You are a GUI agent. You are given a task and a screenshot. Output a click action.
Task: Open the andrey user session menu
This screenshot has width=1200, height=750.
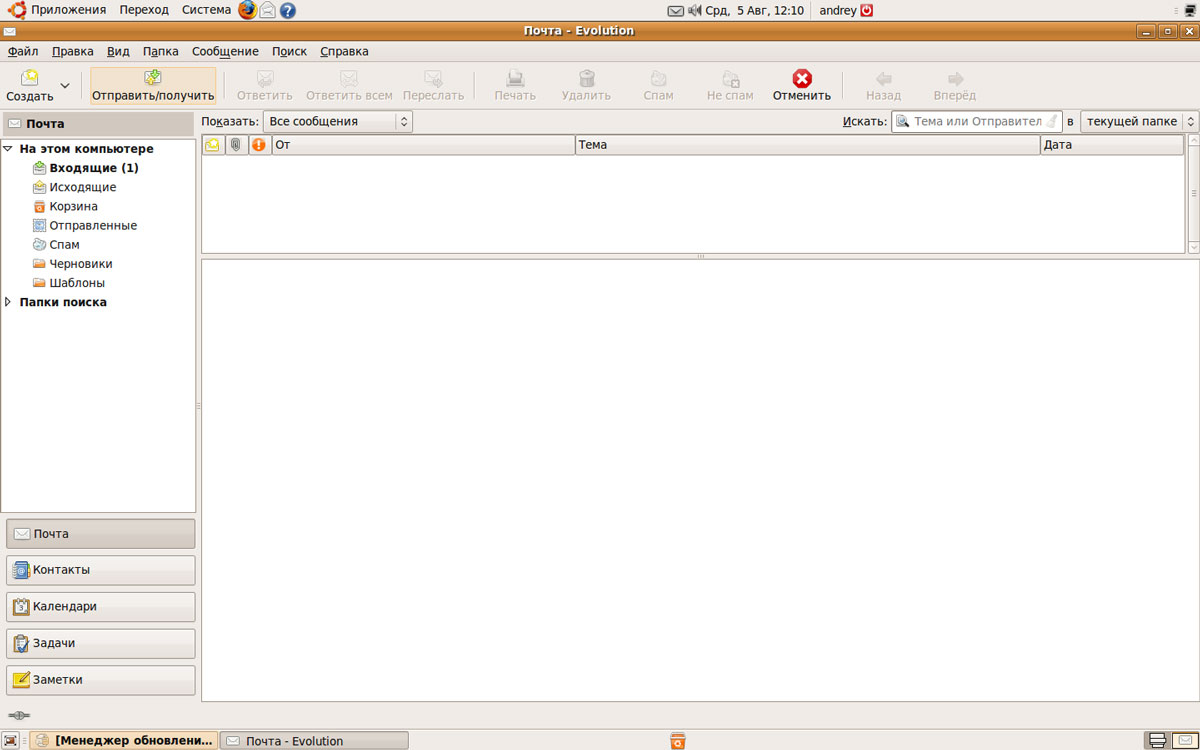[846, 10]
